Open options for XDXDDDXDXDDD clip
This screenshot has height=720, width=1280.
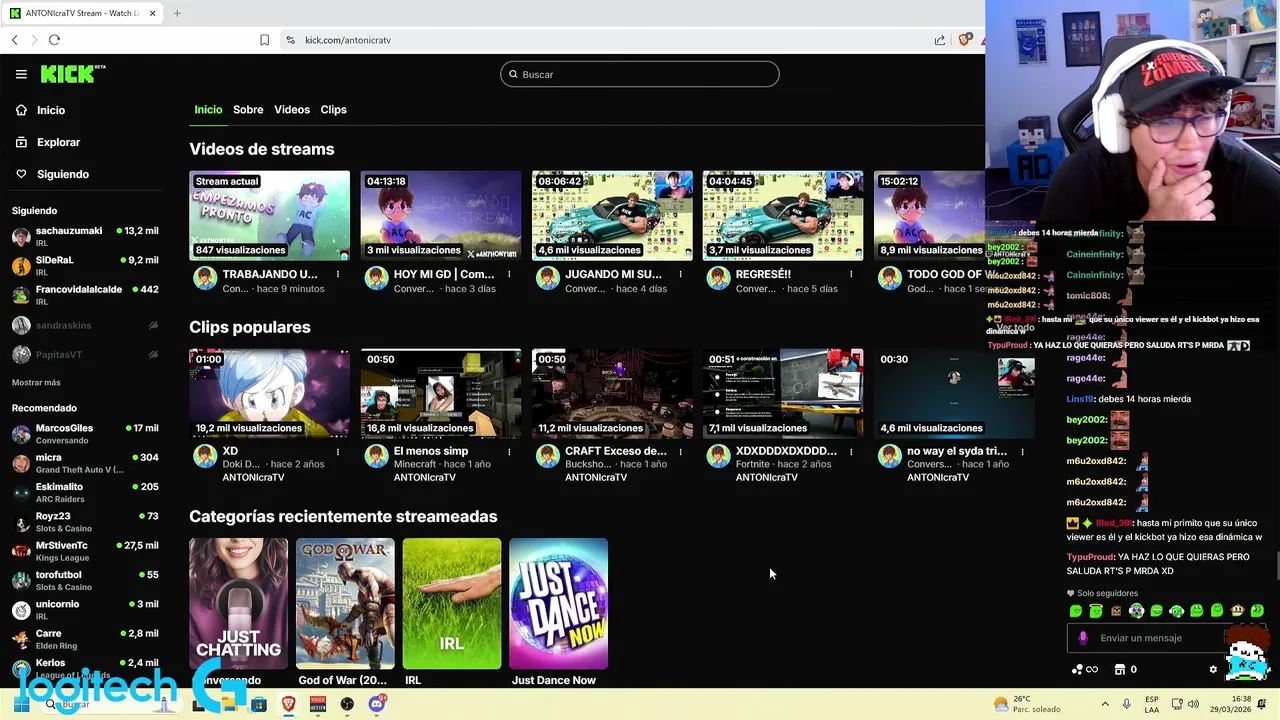[x=851, y=452]
